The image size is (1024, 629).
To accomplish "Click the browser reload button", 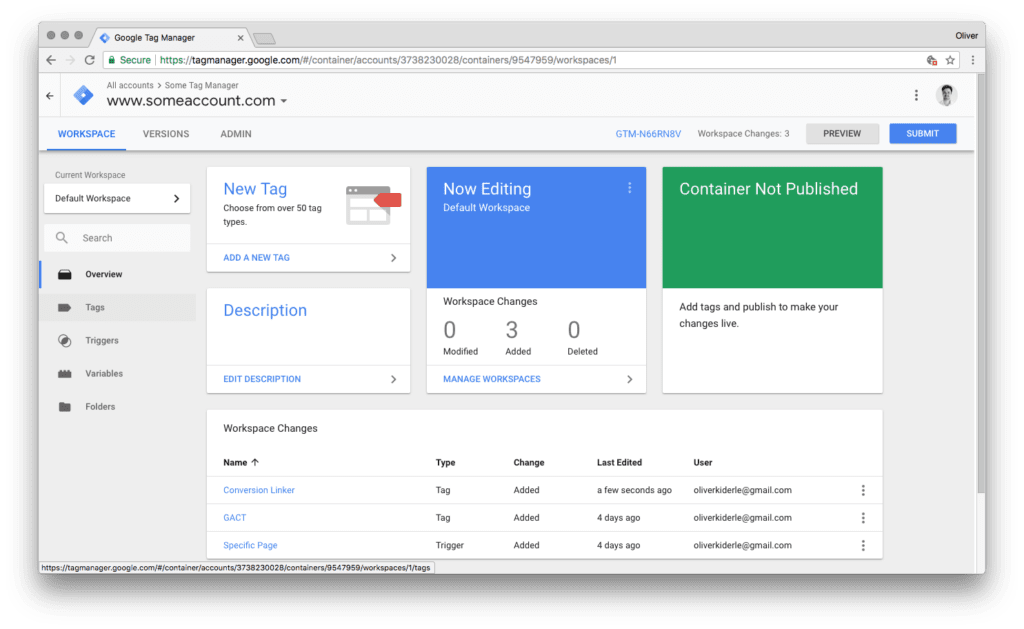I will point(89,60).
